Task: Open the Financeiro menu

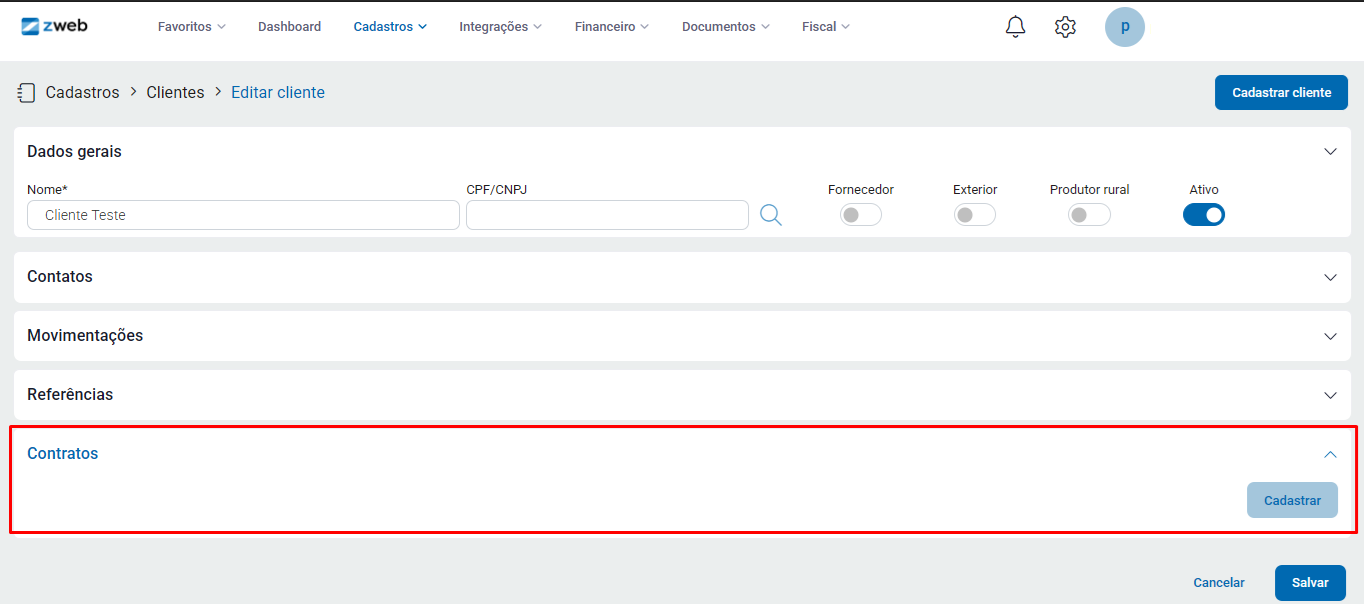Action: (x=611, y=27)
